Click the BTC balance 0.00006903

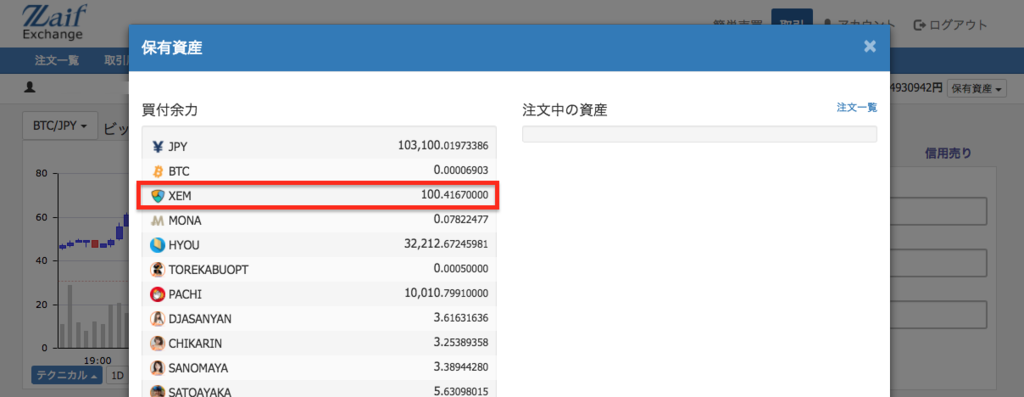[x=461, y=170]
